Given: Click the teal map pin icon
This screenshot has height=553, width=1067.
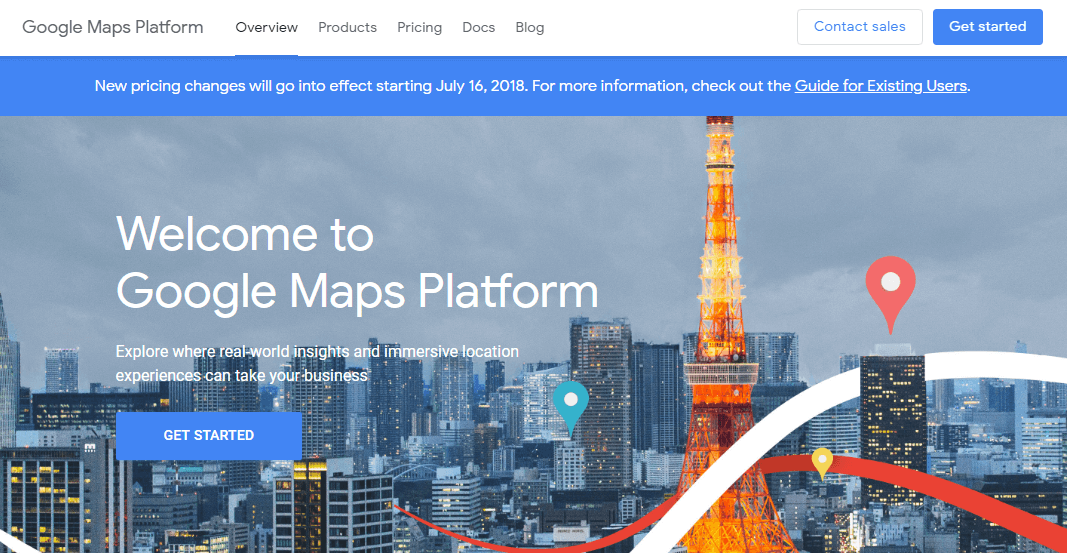Looking at the screenshot, I should tap(570, 408).
